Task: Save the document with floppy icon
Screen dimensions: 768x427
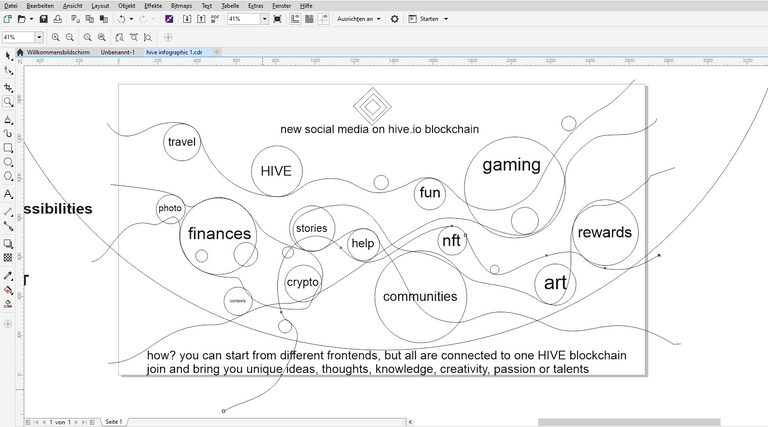Action: 44,19
